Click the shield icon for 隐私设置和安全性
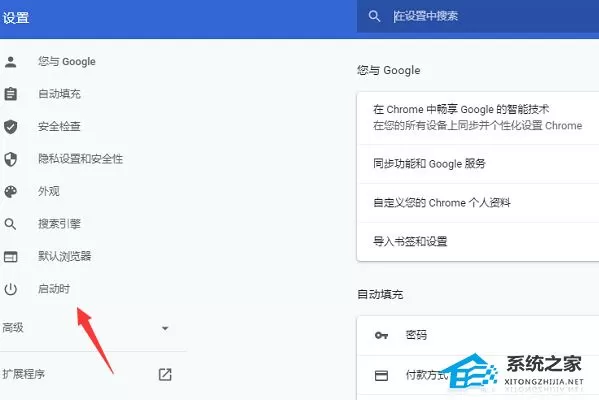Viewport: 599px width, 400px height. coord(11,159)
